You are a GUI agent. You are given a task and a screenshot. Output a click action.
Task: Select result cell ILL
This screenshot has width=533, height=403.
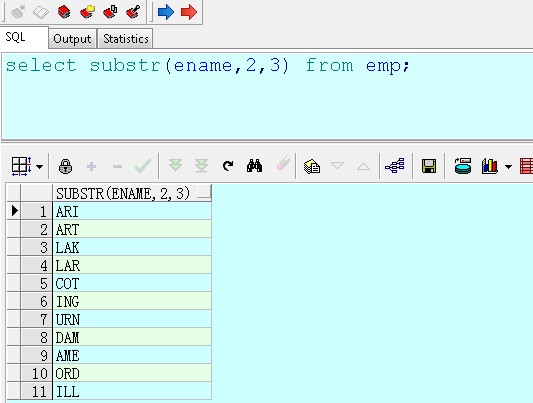(132, 391)
